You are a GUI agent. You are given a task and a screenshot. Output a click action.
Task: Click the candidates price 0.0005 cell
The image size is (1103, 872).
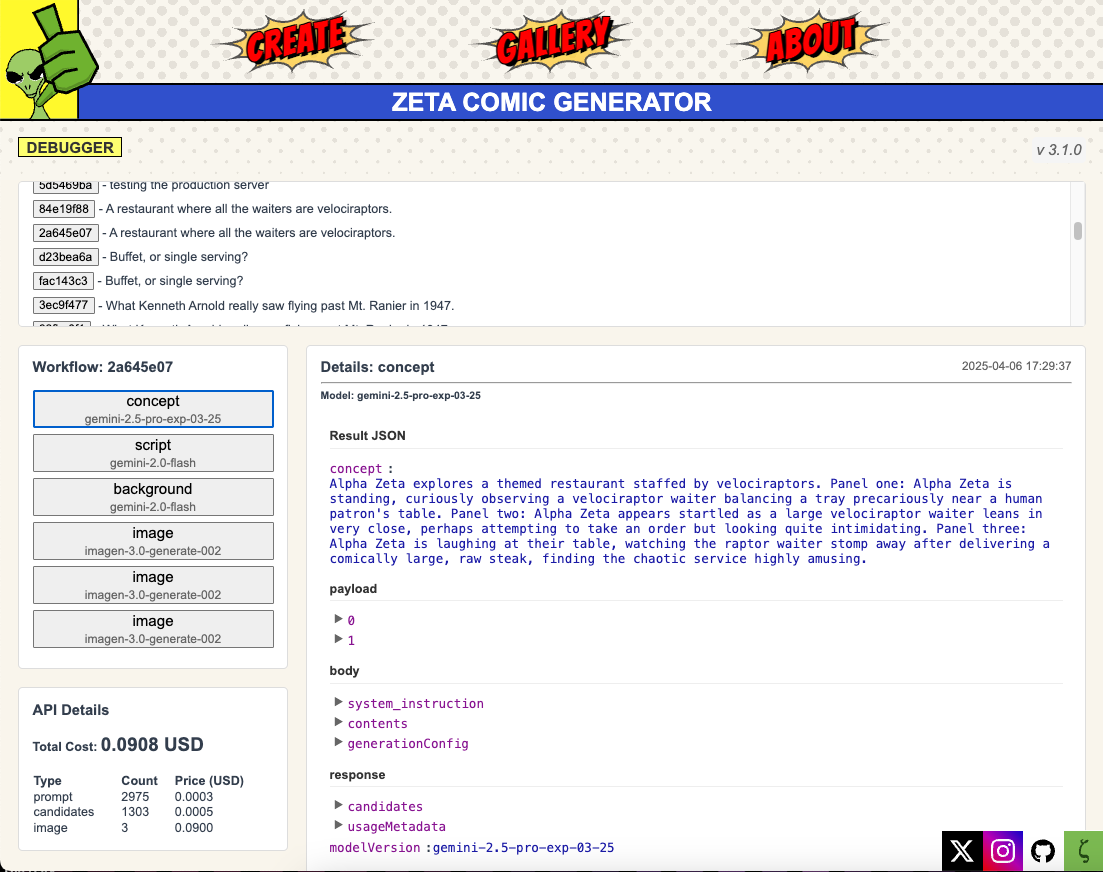coord(194,812)
